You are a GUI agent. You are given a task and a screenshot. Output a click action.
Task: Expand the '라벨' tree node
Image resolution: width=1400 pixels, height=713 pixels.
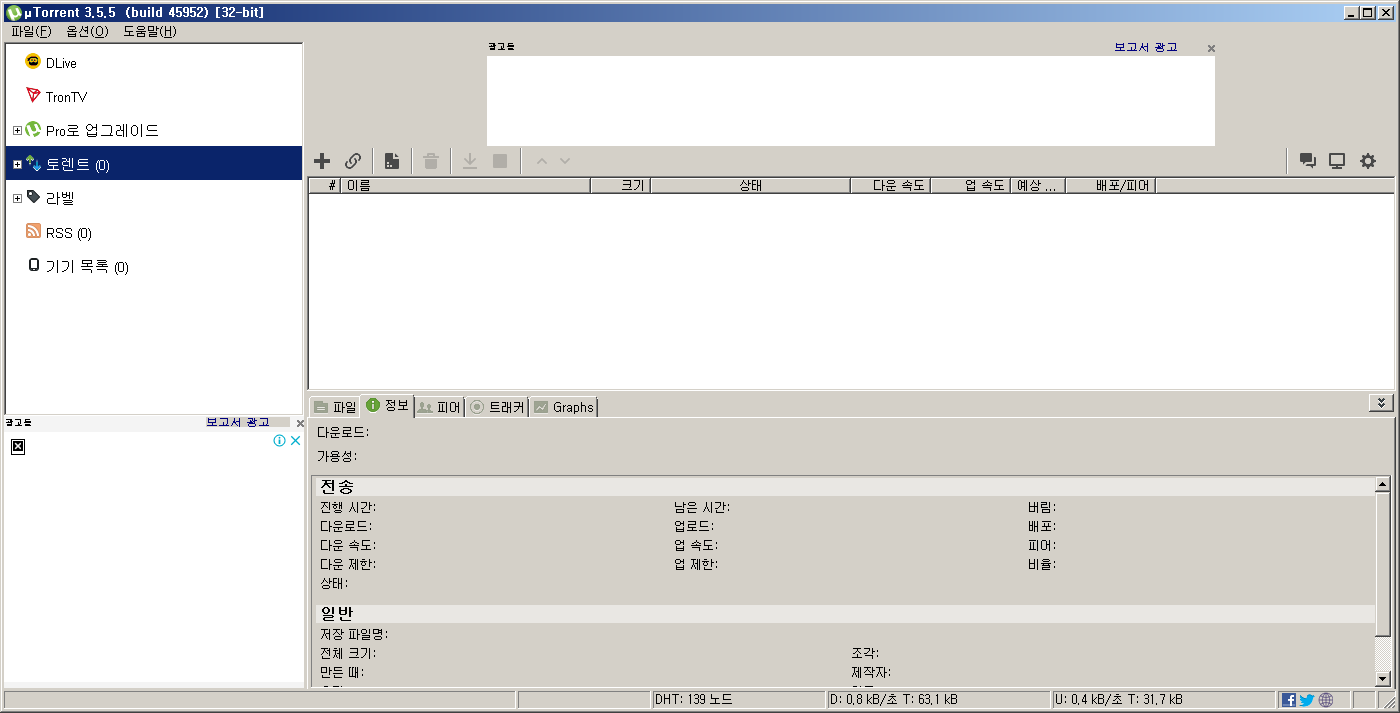[17, 199]
